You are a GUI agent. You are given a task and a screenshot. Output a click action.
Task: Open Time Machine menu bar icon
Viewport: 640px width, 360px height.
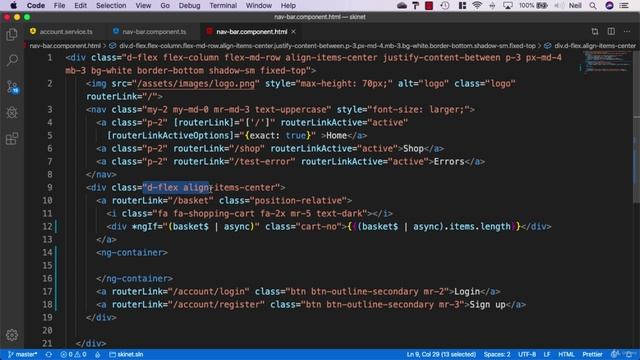pos(445,5)
